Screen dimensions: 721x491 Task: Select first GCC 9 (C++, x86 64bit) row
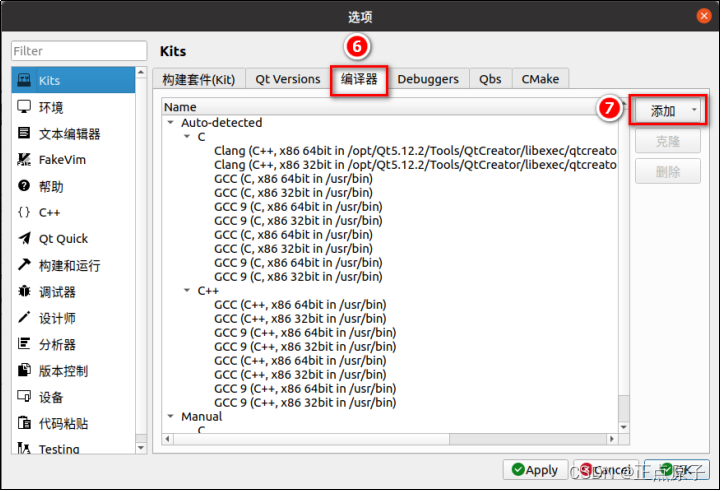click(x=305, y=333)
